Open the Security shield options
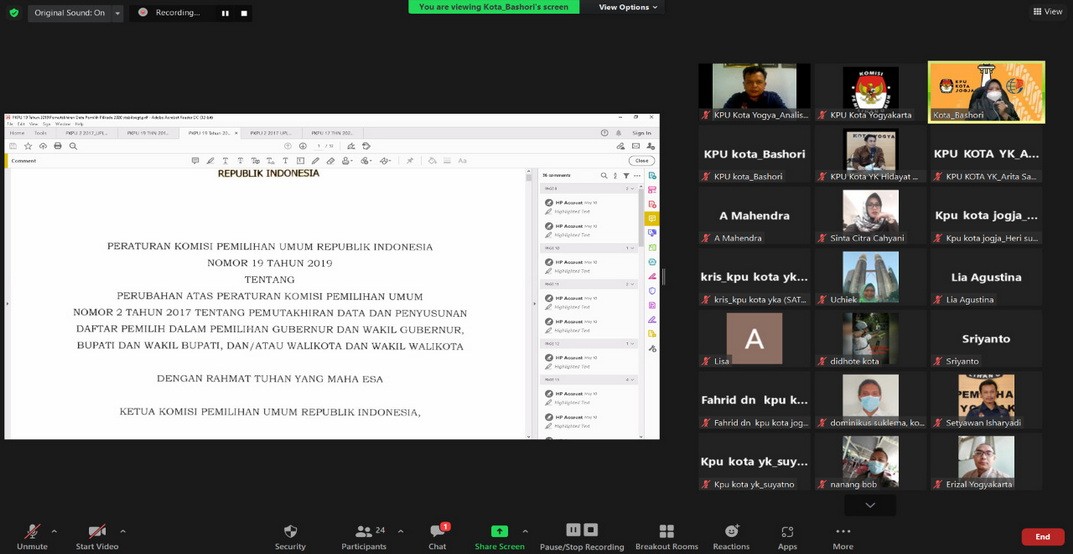The height and width of the screenshot is (554, 1073). [x=290, y=535]
